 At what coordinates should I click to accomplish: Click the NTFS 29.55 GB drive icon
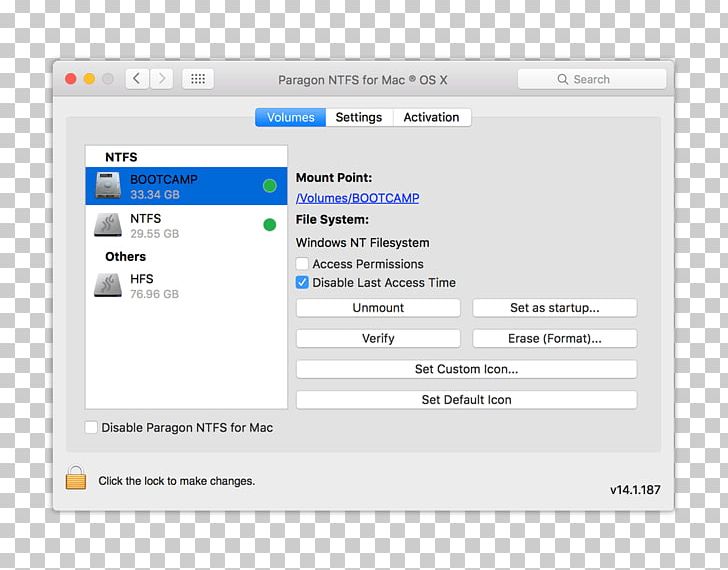(108, 225)
